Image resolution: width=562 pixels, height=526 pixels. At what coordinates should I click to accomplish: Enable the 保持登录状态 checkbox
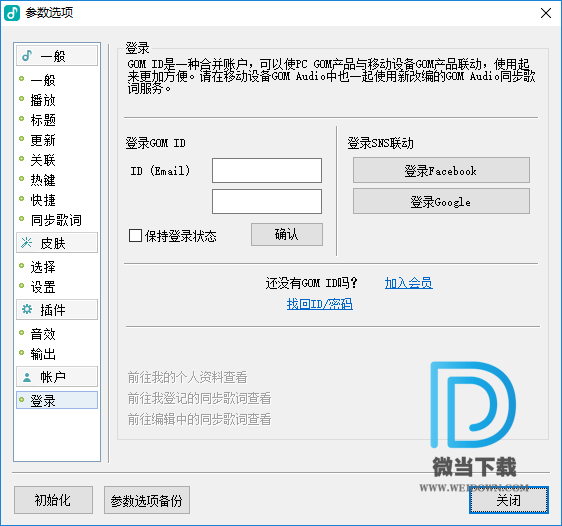coord(135,236)
